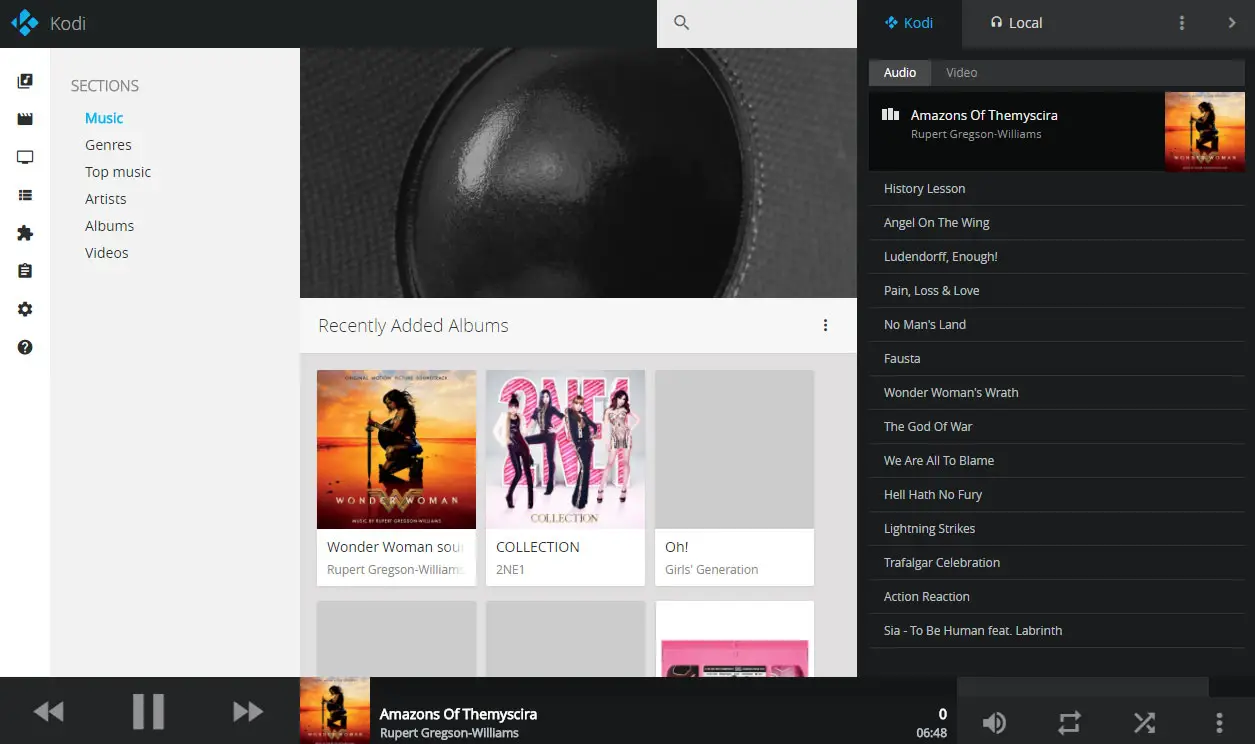
Task: Open the Add-ons puzzle piece icon
Action: (x=25, y=233)
